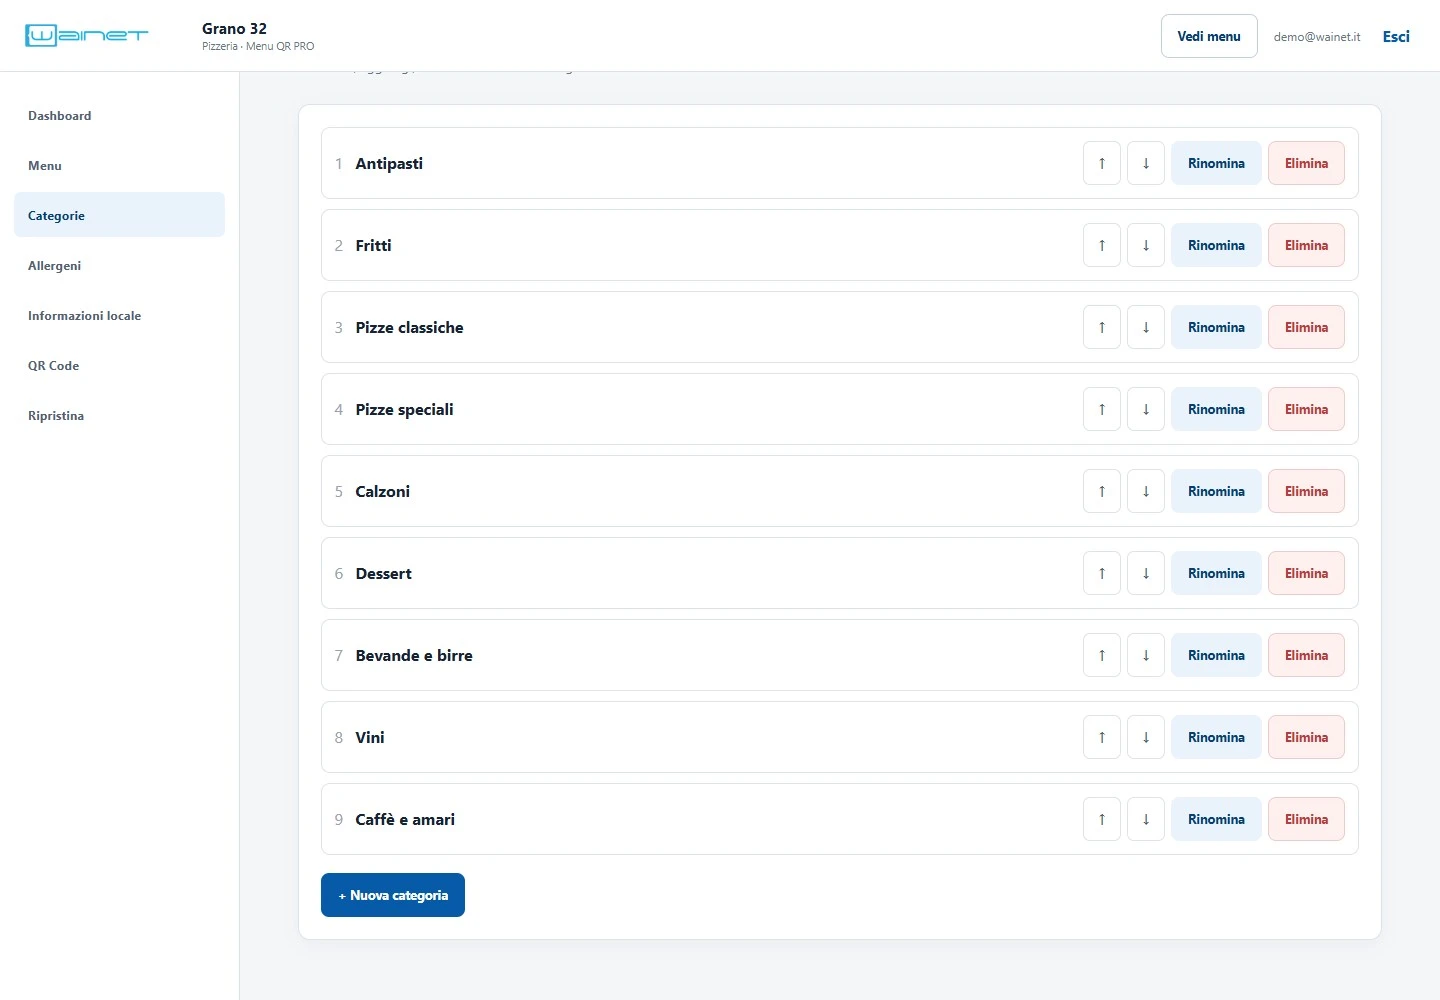Shift Pizze speciali downward
This screenshot has height=1000, width=1440.
click(x=1146, y=409)
